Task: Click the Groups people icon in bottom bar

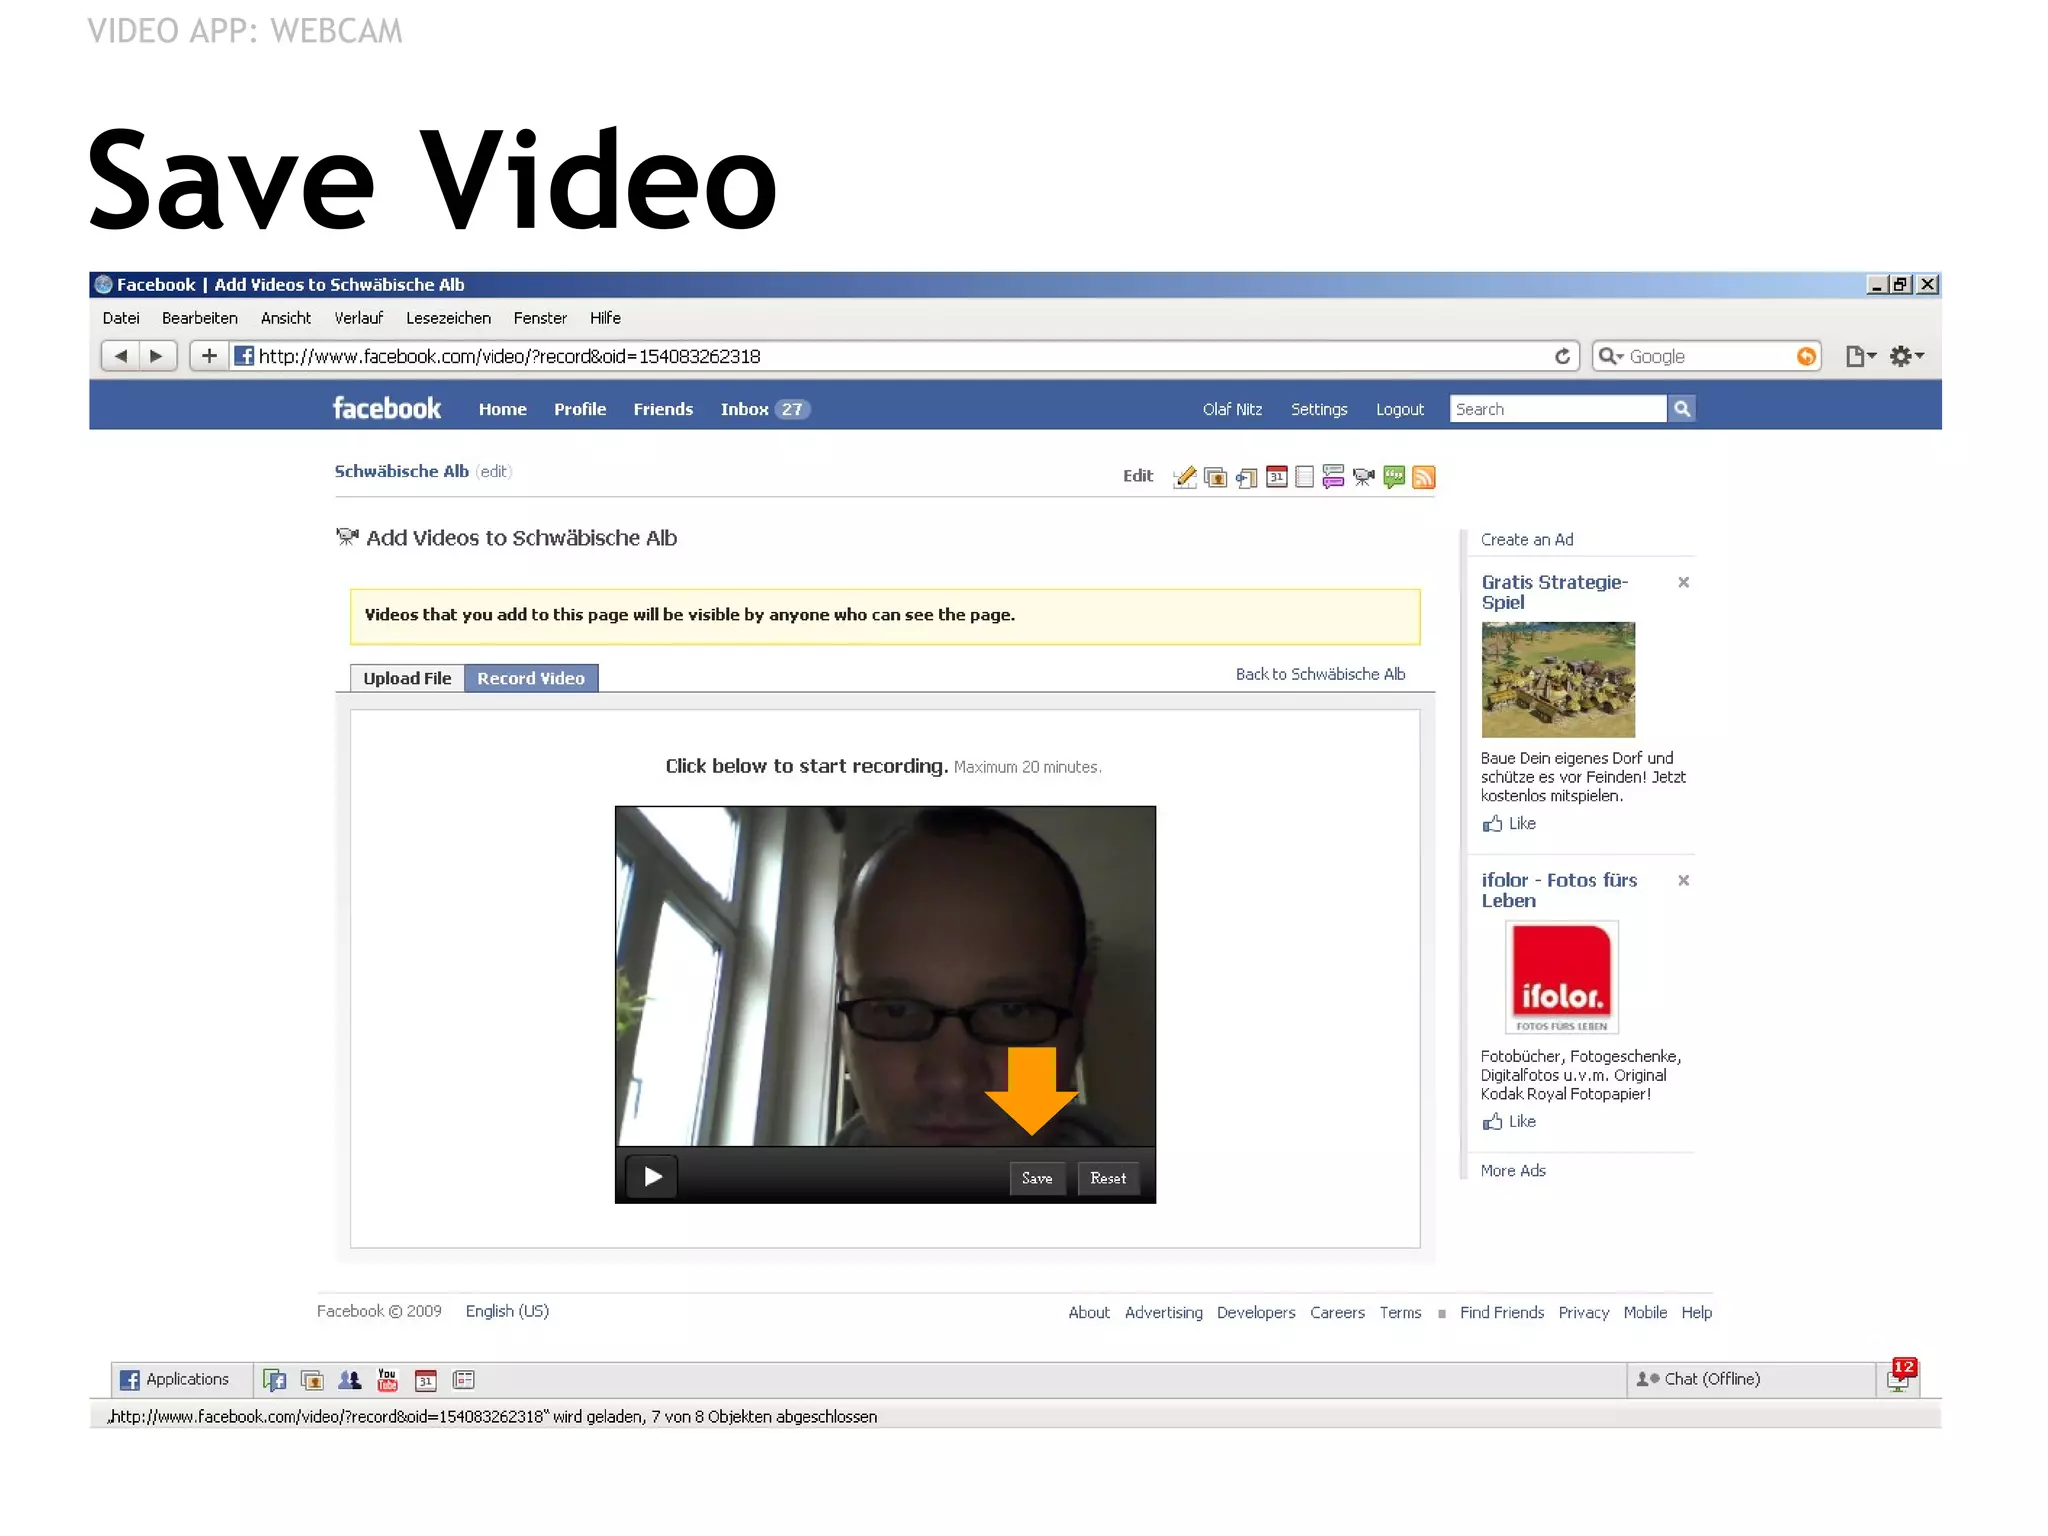Action: 349,1380
